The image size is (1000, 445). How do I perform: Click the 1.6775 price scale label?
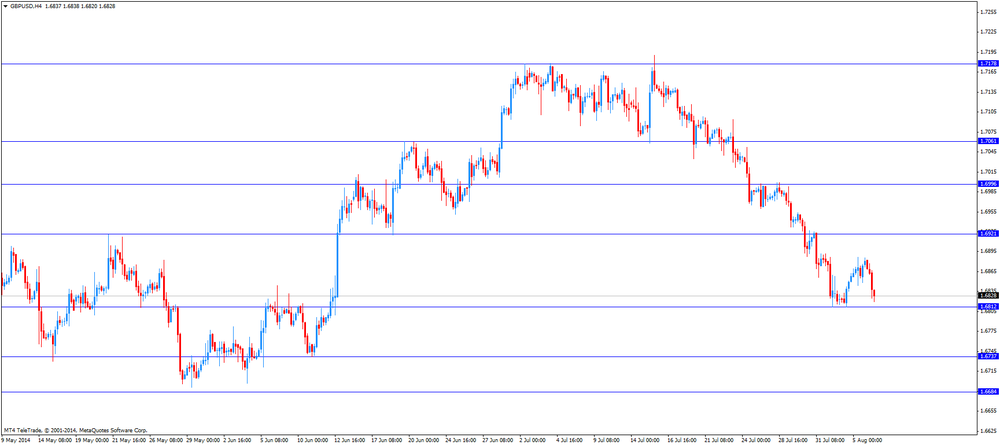pos(987,331)
